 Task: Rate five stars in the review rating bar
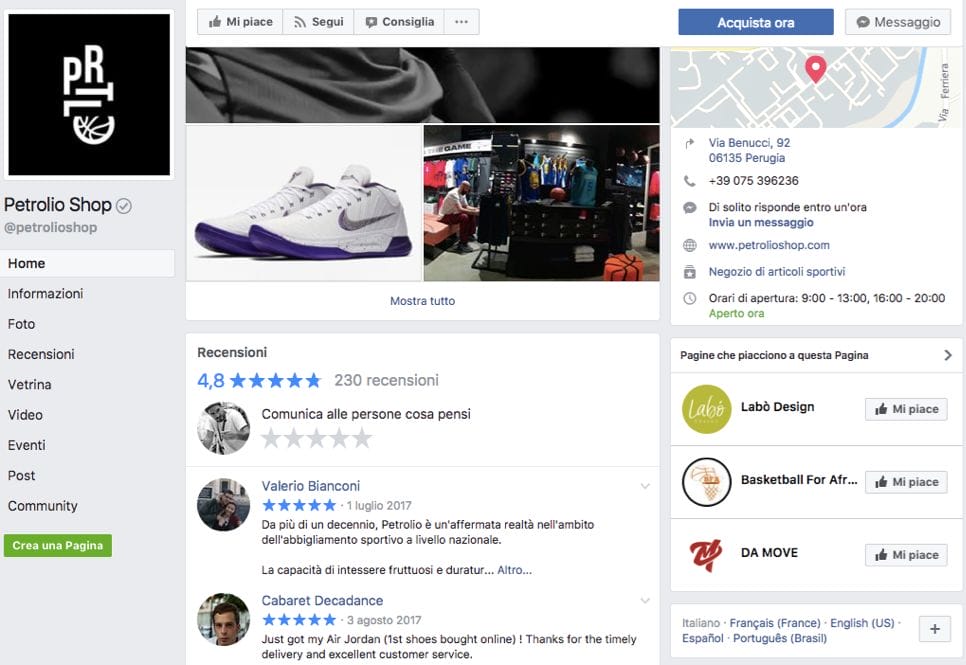point(362,438)
